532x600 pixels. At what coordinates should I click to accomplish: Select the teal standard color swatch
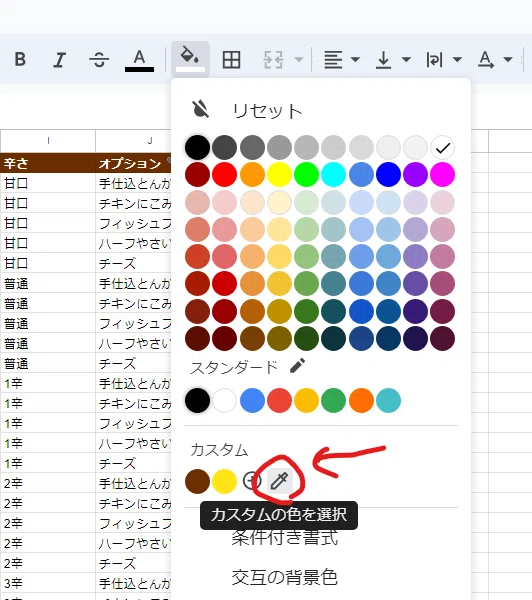click(x=388, y=400)
